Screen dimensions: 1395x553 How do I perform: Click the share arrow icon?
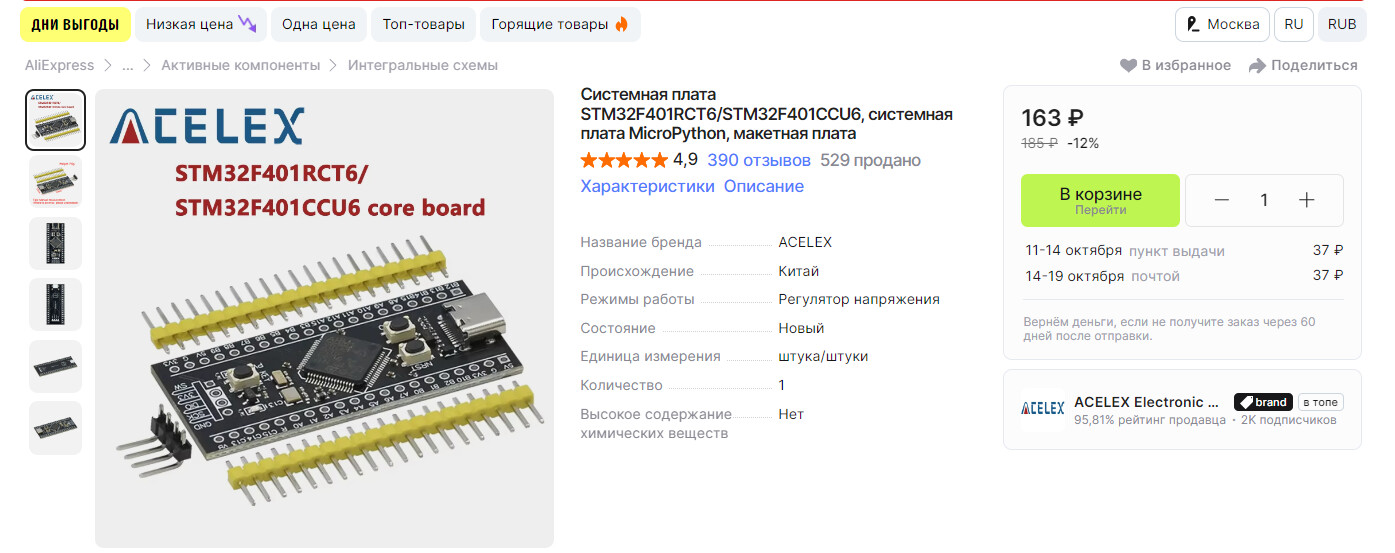pos(1257,65)
